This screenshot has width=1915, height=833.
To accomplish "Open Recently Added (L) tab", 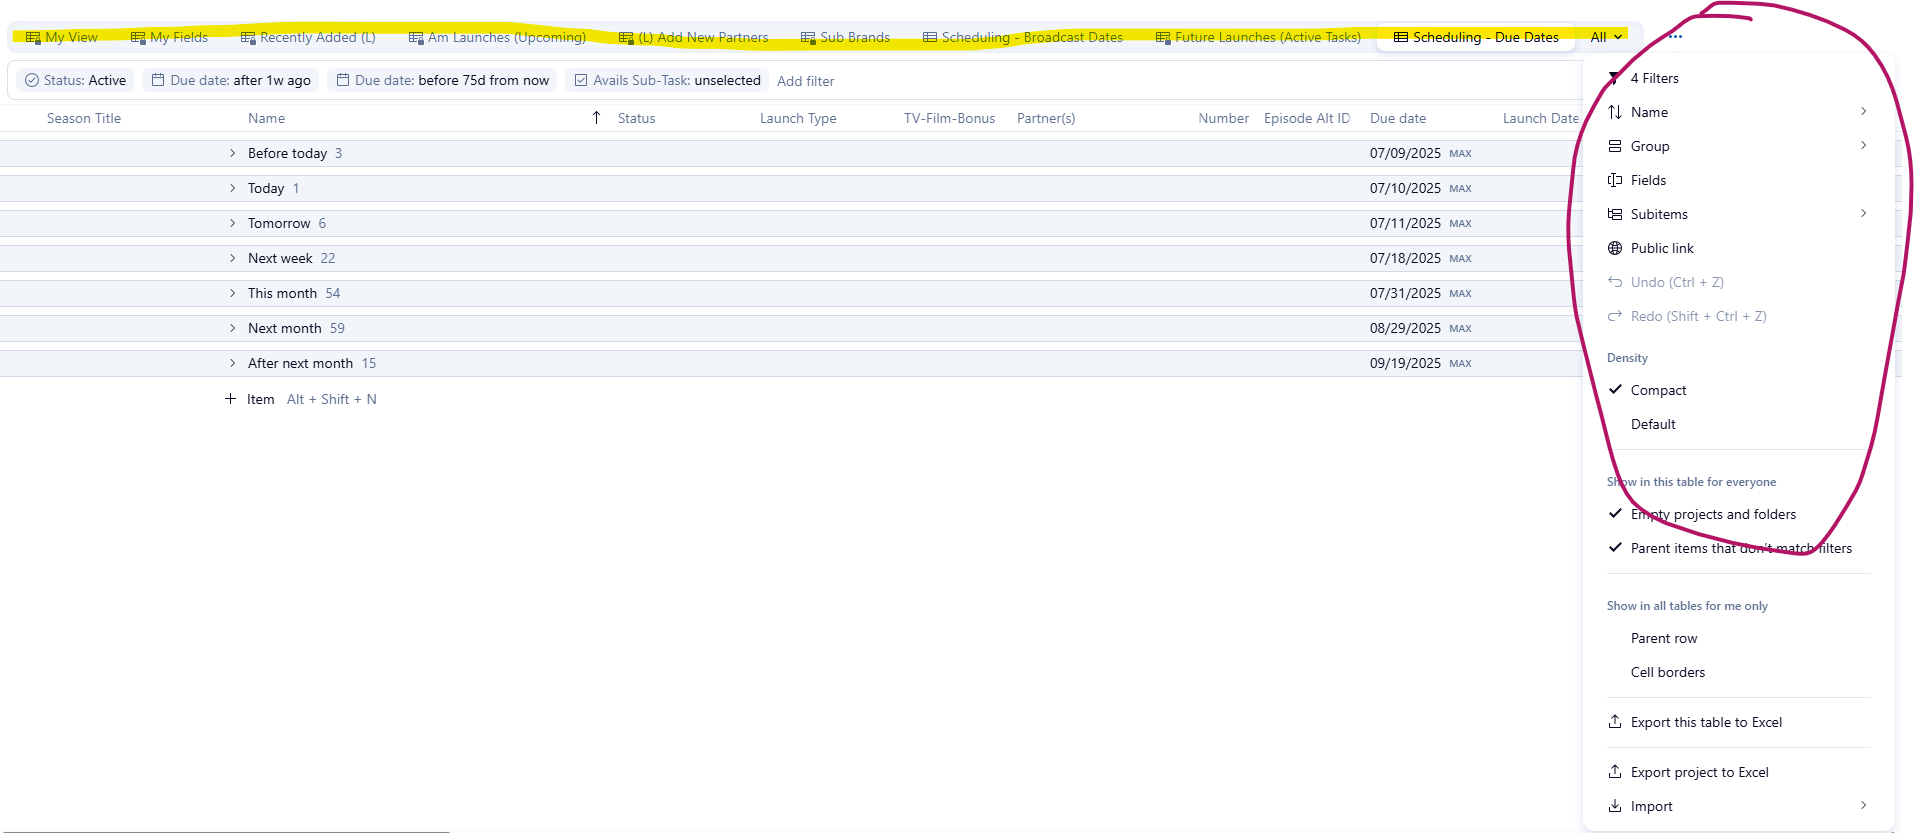I will point(308,37).
